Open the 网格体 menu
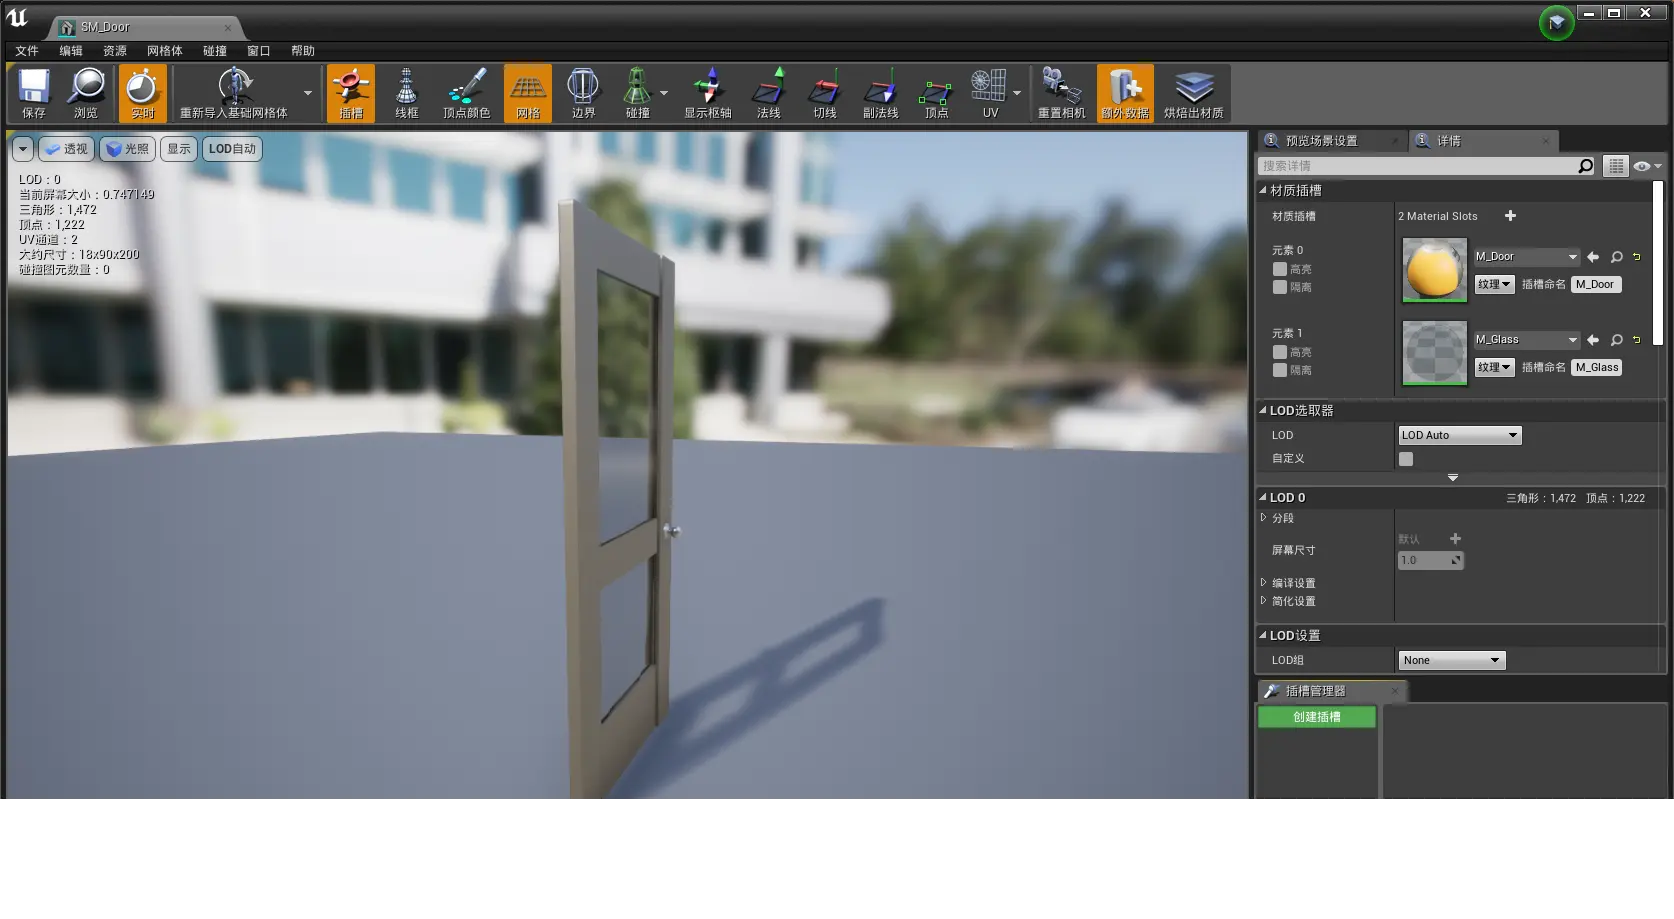Screen dimensions: 1674x919 pyautogui.click(x=165, y=51)
